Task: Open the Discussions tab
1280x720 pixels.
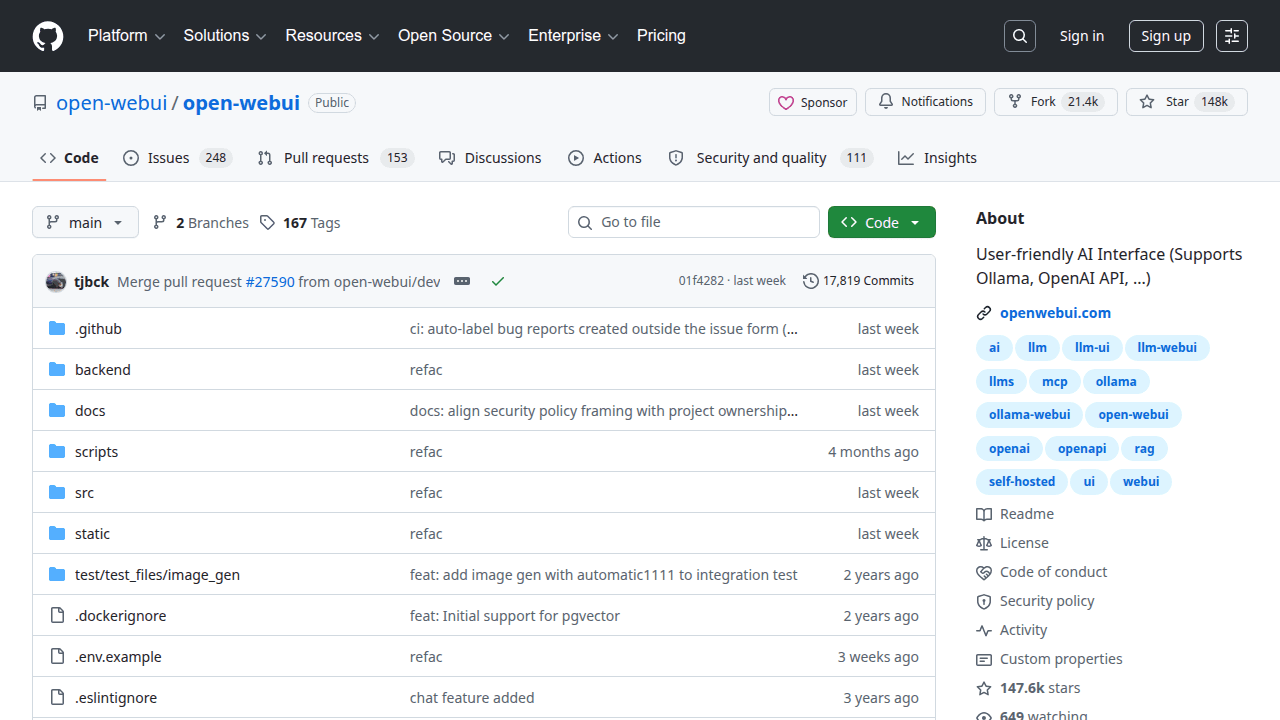Action: pyautogui.click(x=490, y=158)
